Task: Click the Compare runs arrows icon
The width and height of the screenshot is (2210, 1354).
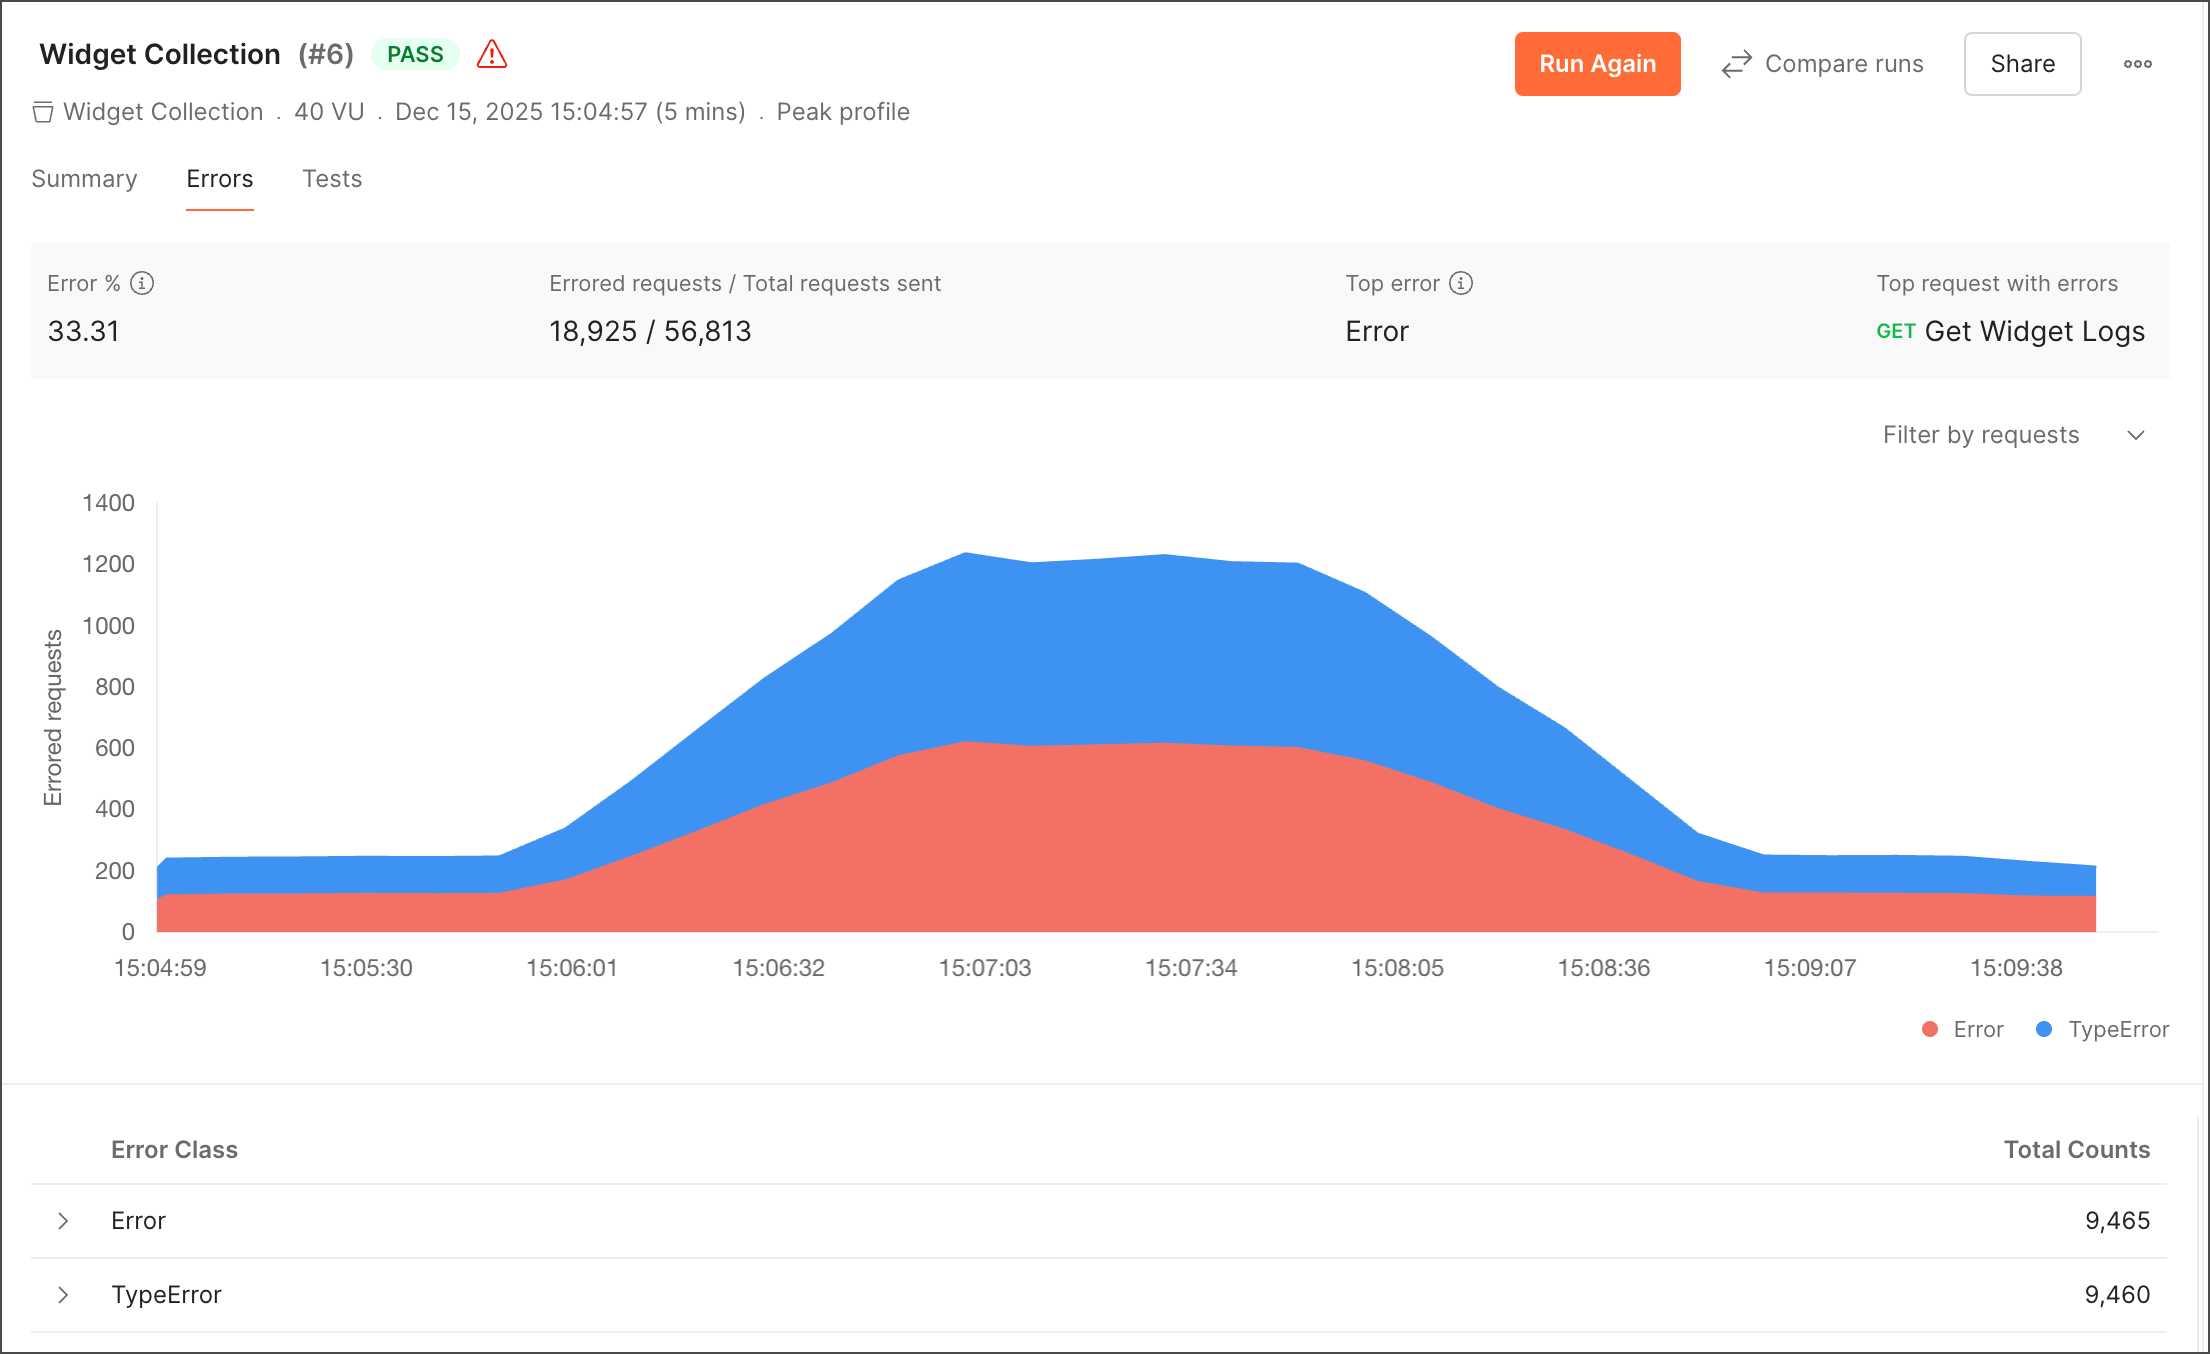Action: coord(1736,63)
